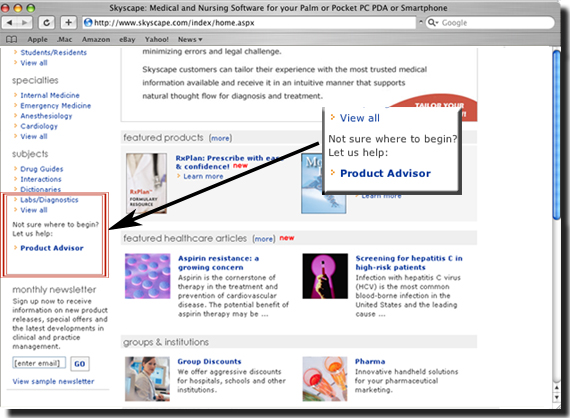Reload the page with the refresh button

pos(47,23)
